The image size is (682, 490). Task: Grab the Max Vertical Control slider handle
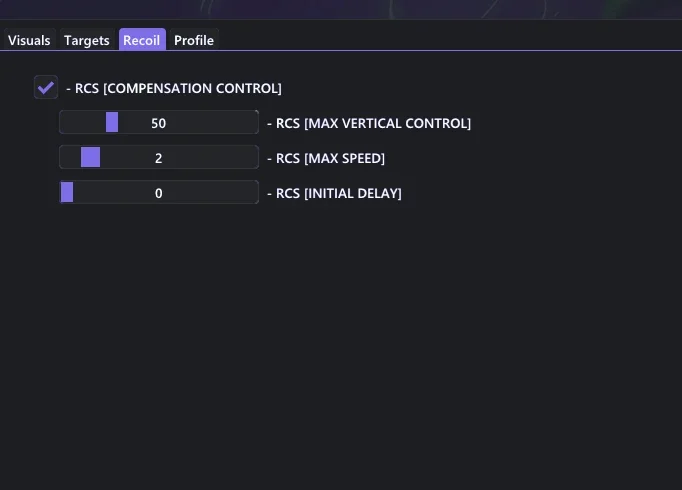pyautogui.click(x=112, y=122)
